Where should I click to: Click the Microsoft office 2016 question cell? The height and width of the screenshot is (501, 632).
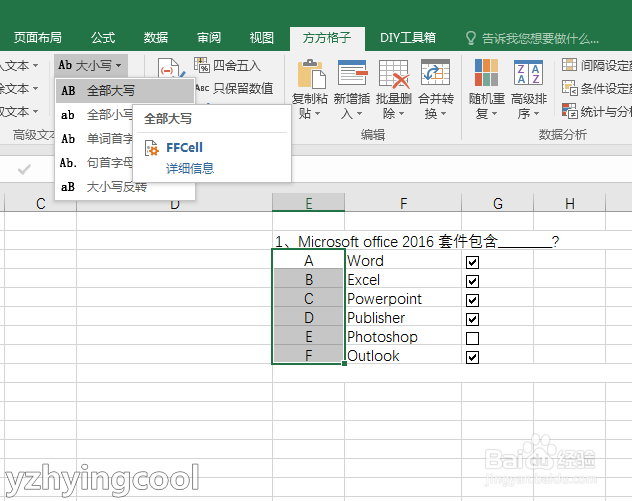coord(417,241)
